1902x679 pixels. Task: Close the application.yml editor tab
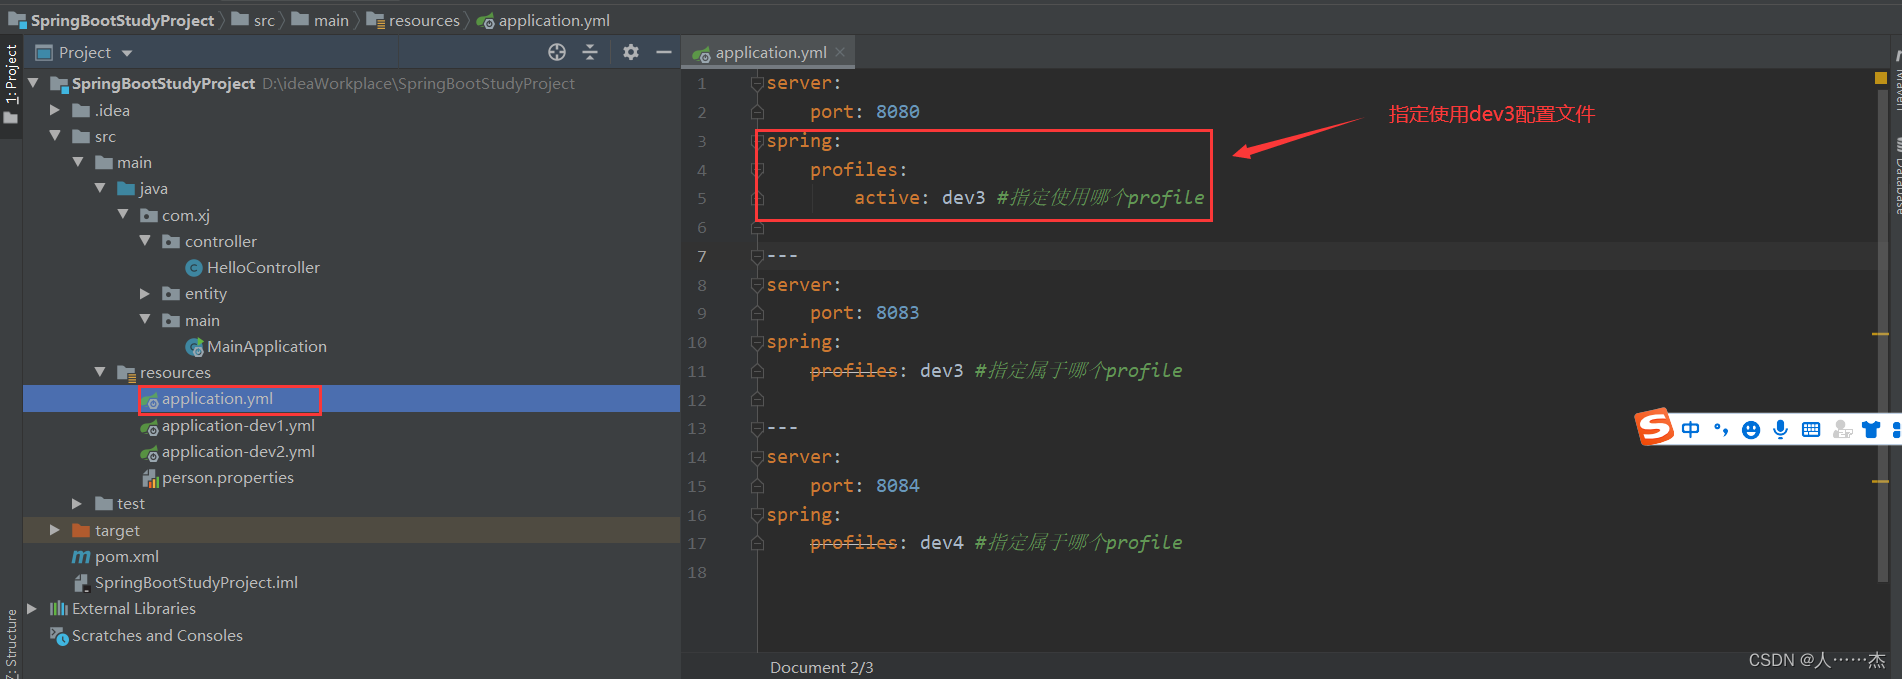pos(840,52)
